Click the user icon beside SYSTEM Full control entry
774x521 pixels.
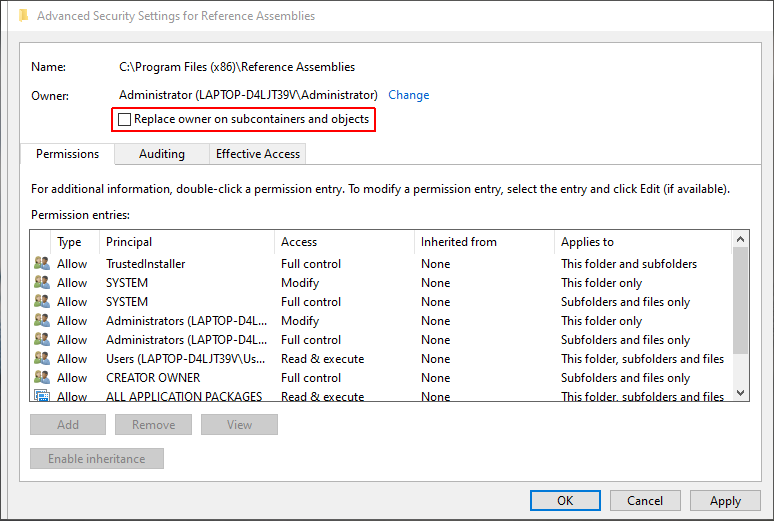coord(41,302)
